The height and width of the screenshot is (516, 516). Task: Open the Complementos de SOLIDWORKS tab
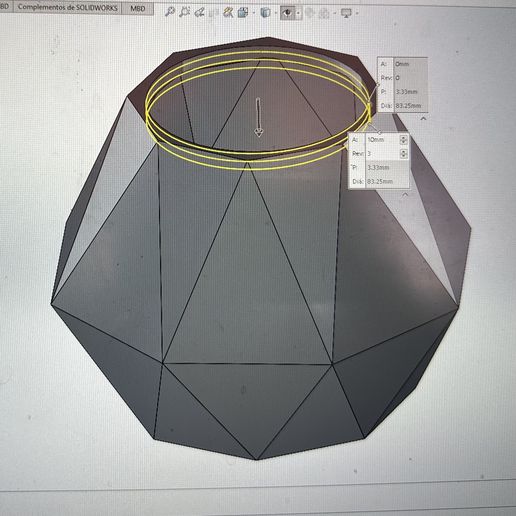point(68,7)
